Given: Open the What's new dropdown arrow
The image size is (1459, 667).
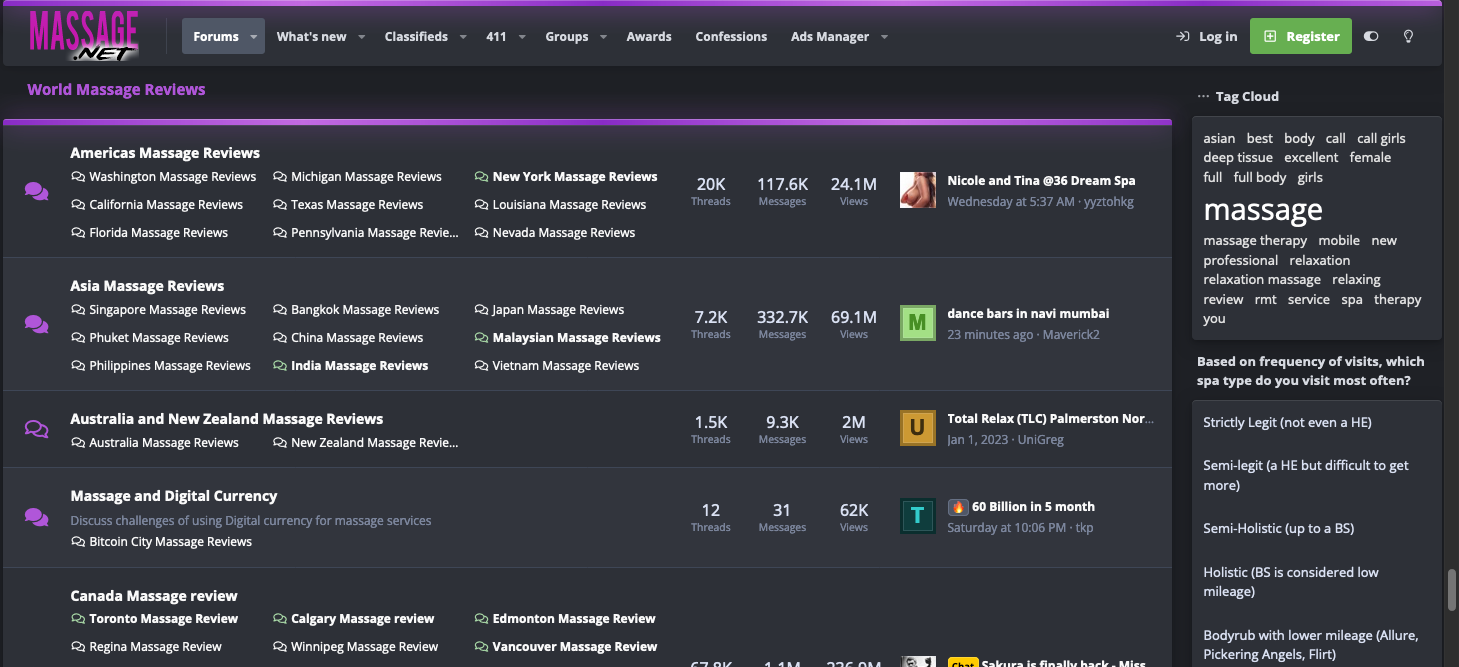Looking at the screenshot, I should click(x=362, y=37).
